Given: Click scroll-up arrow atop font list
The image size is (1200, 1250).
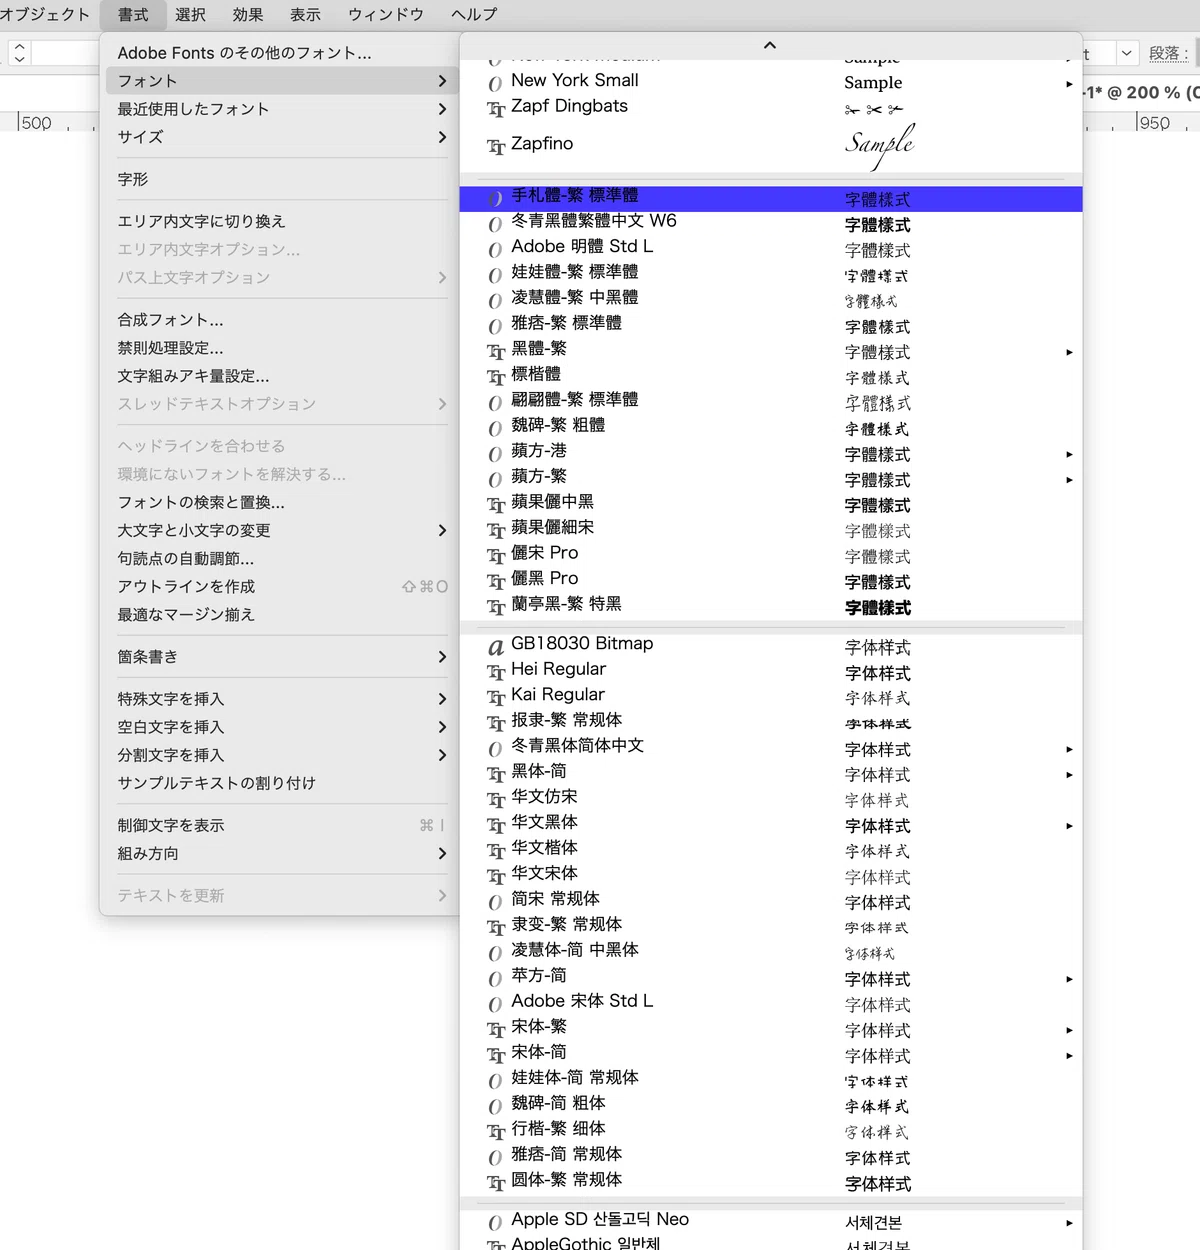Looking at the screenshot, I should [770, 45].
